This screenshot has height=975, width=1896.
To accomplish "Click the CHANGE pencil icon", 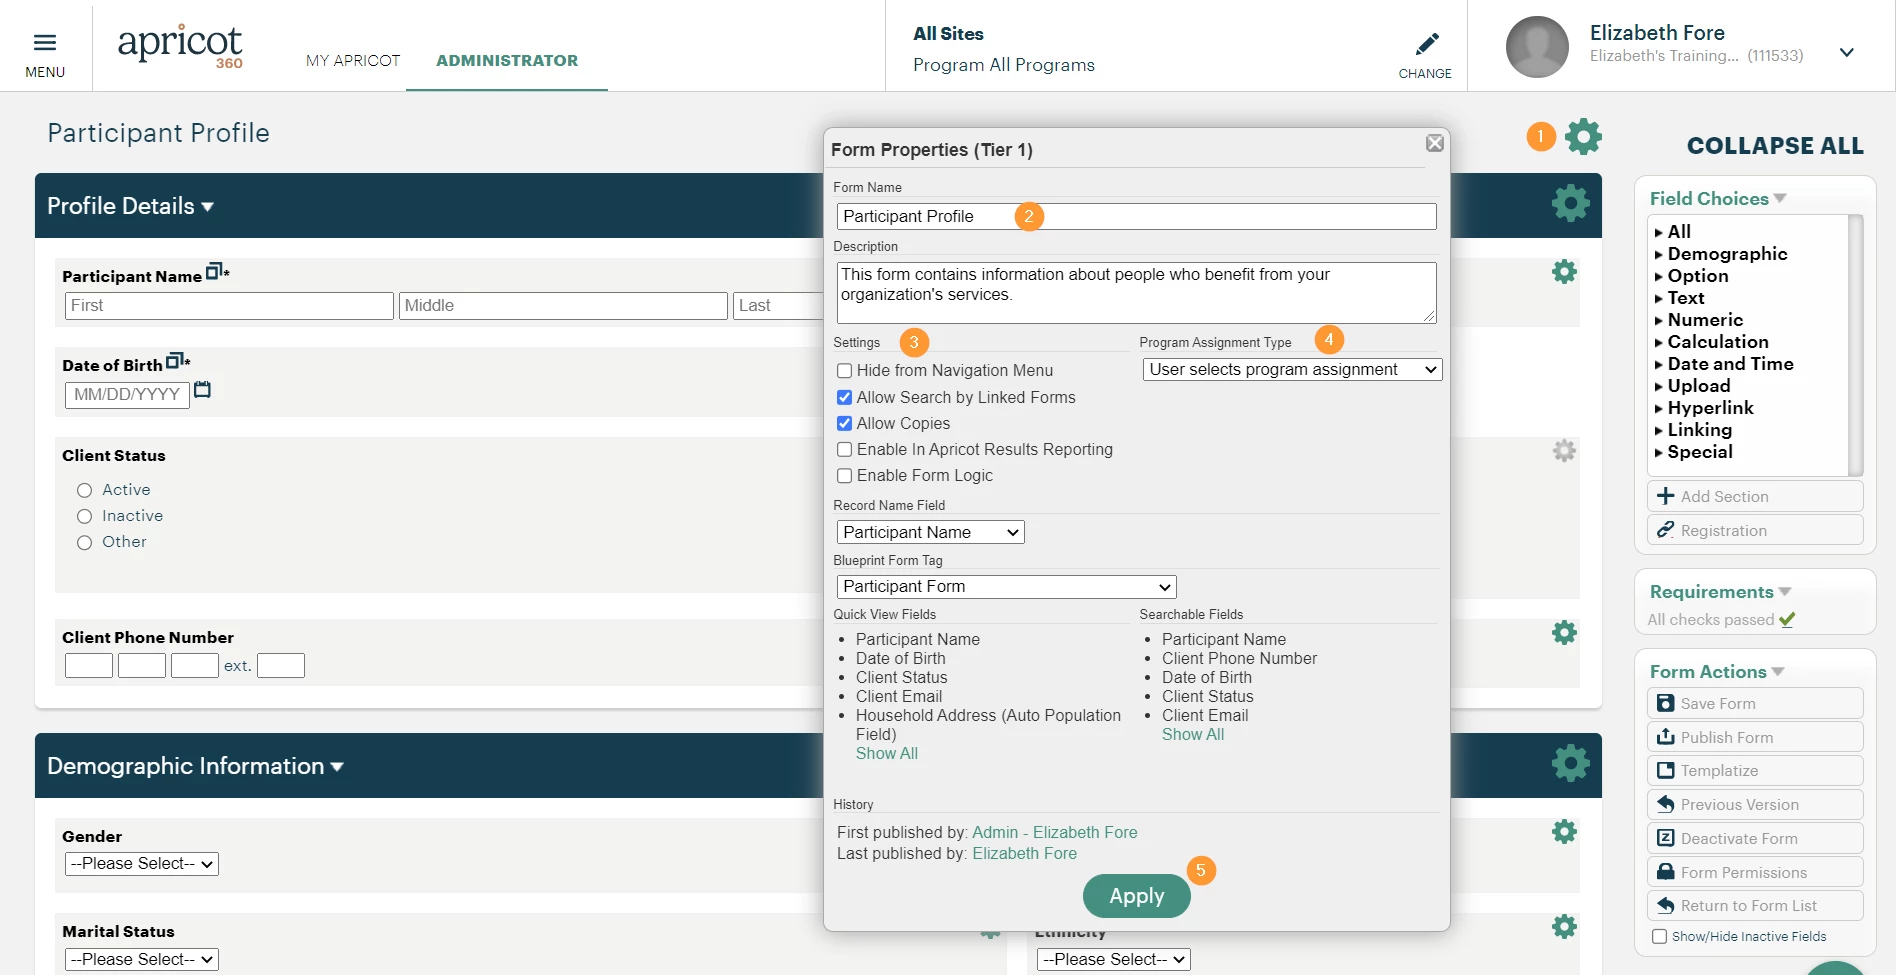I will point(1427,44).
